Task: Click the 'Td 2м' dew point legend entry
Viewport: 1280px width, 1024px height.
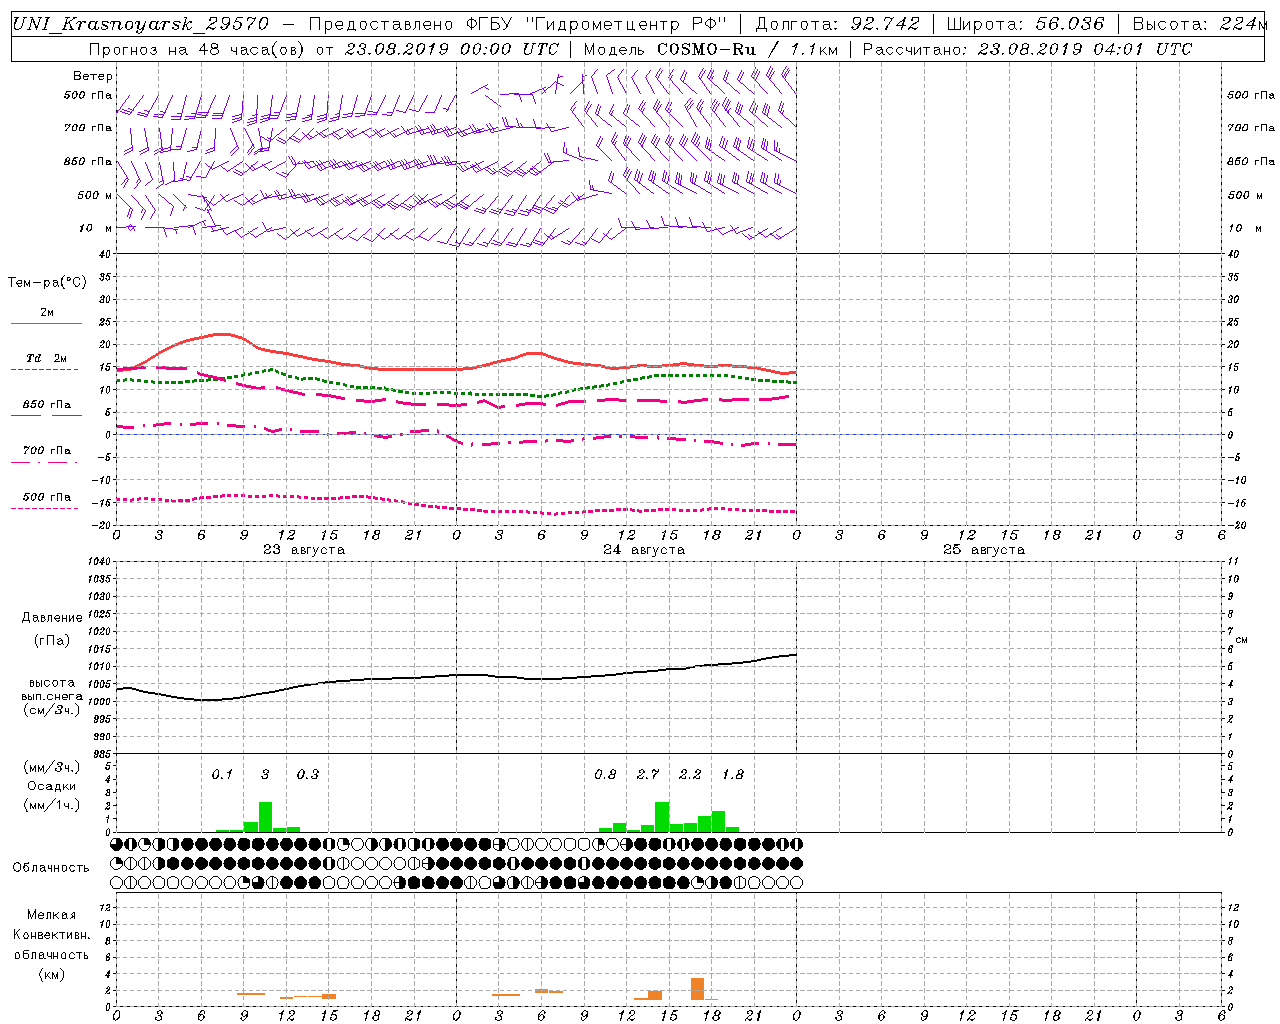Action: tap(47, 358)
